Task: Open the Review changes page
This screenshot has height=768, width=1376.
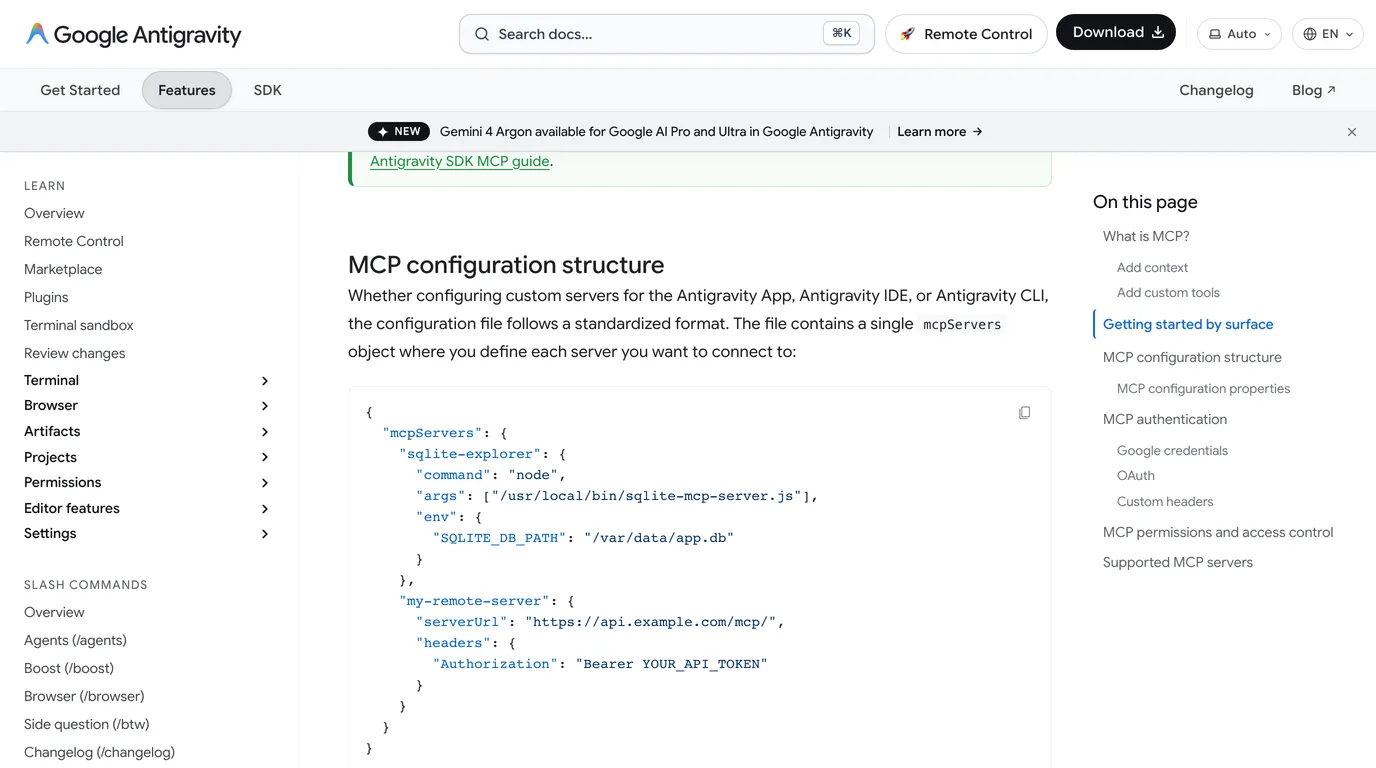Action: point(75,353)
